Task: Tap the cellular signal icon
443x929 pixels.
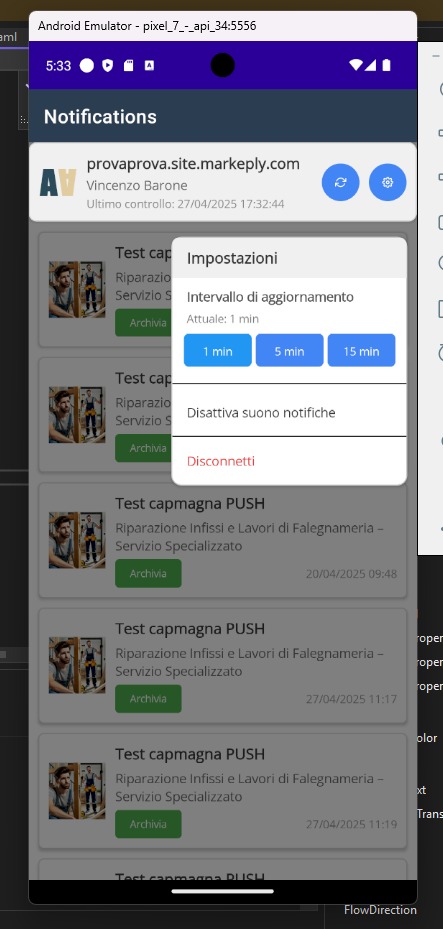Action: pos(370,65)
